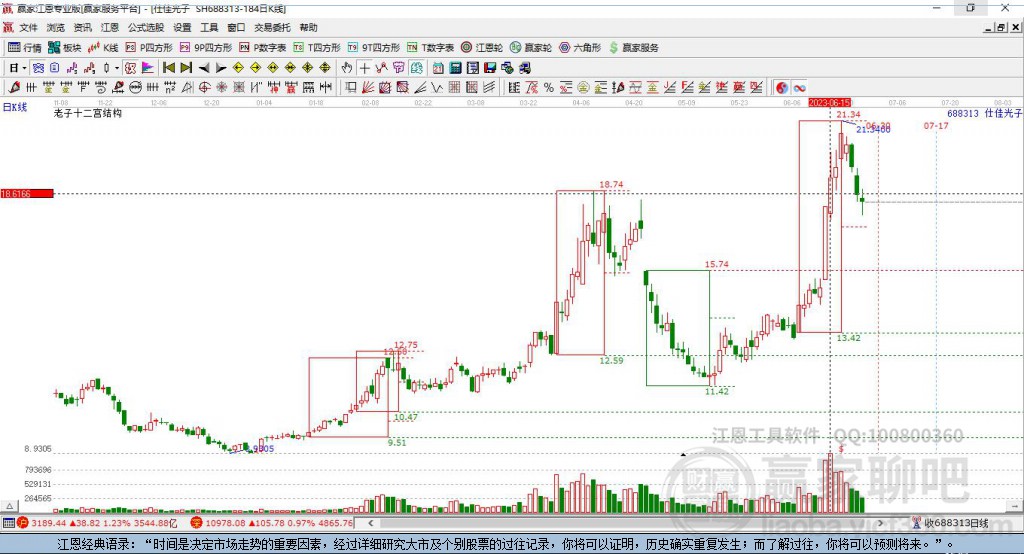The width and height of the screenshot is (1024, 554).
Task: Open the T四方形 tool
Action: tap(317, 48)
